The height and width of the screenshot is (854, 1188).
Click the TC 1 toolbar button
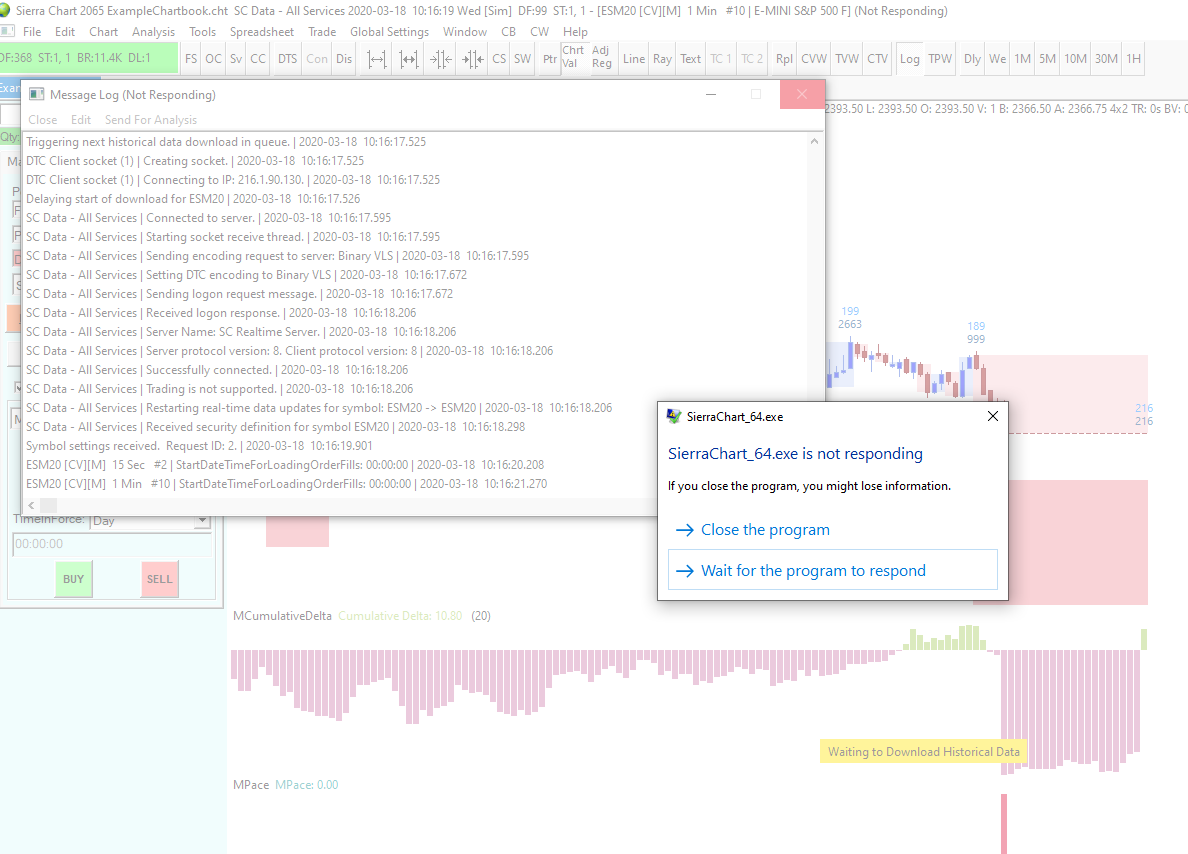point(721,58)
